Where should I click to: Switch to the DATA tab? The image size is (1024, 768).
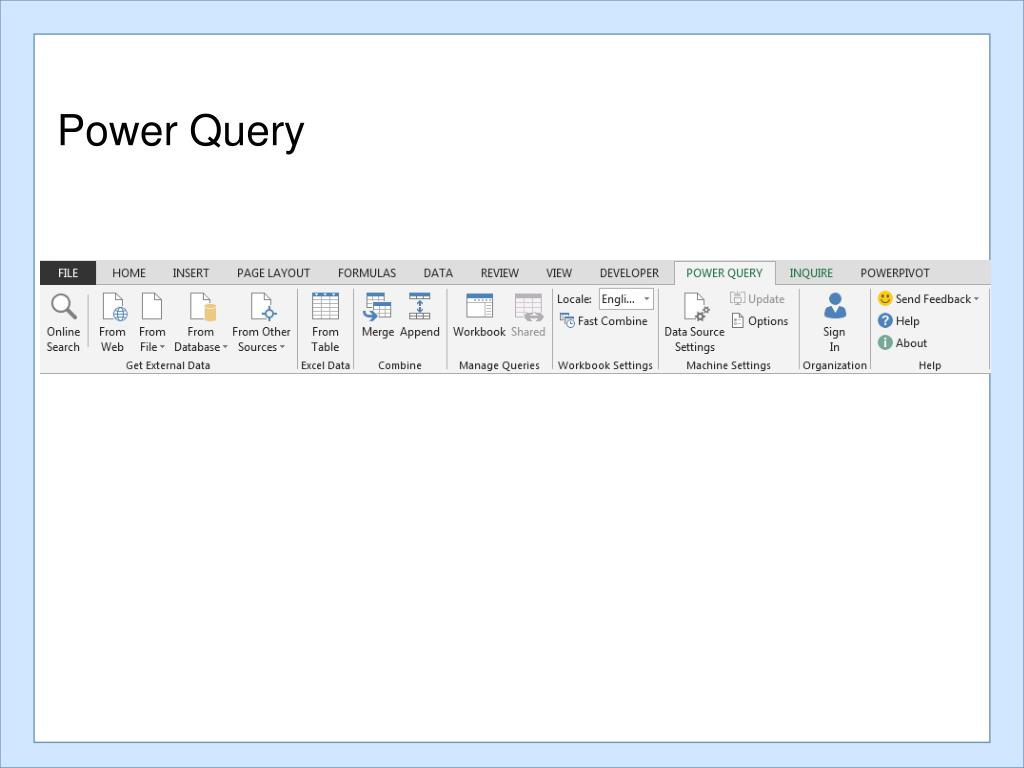tap(438, 273)
